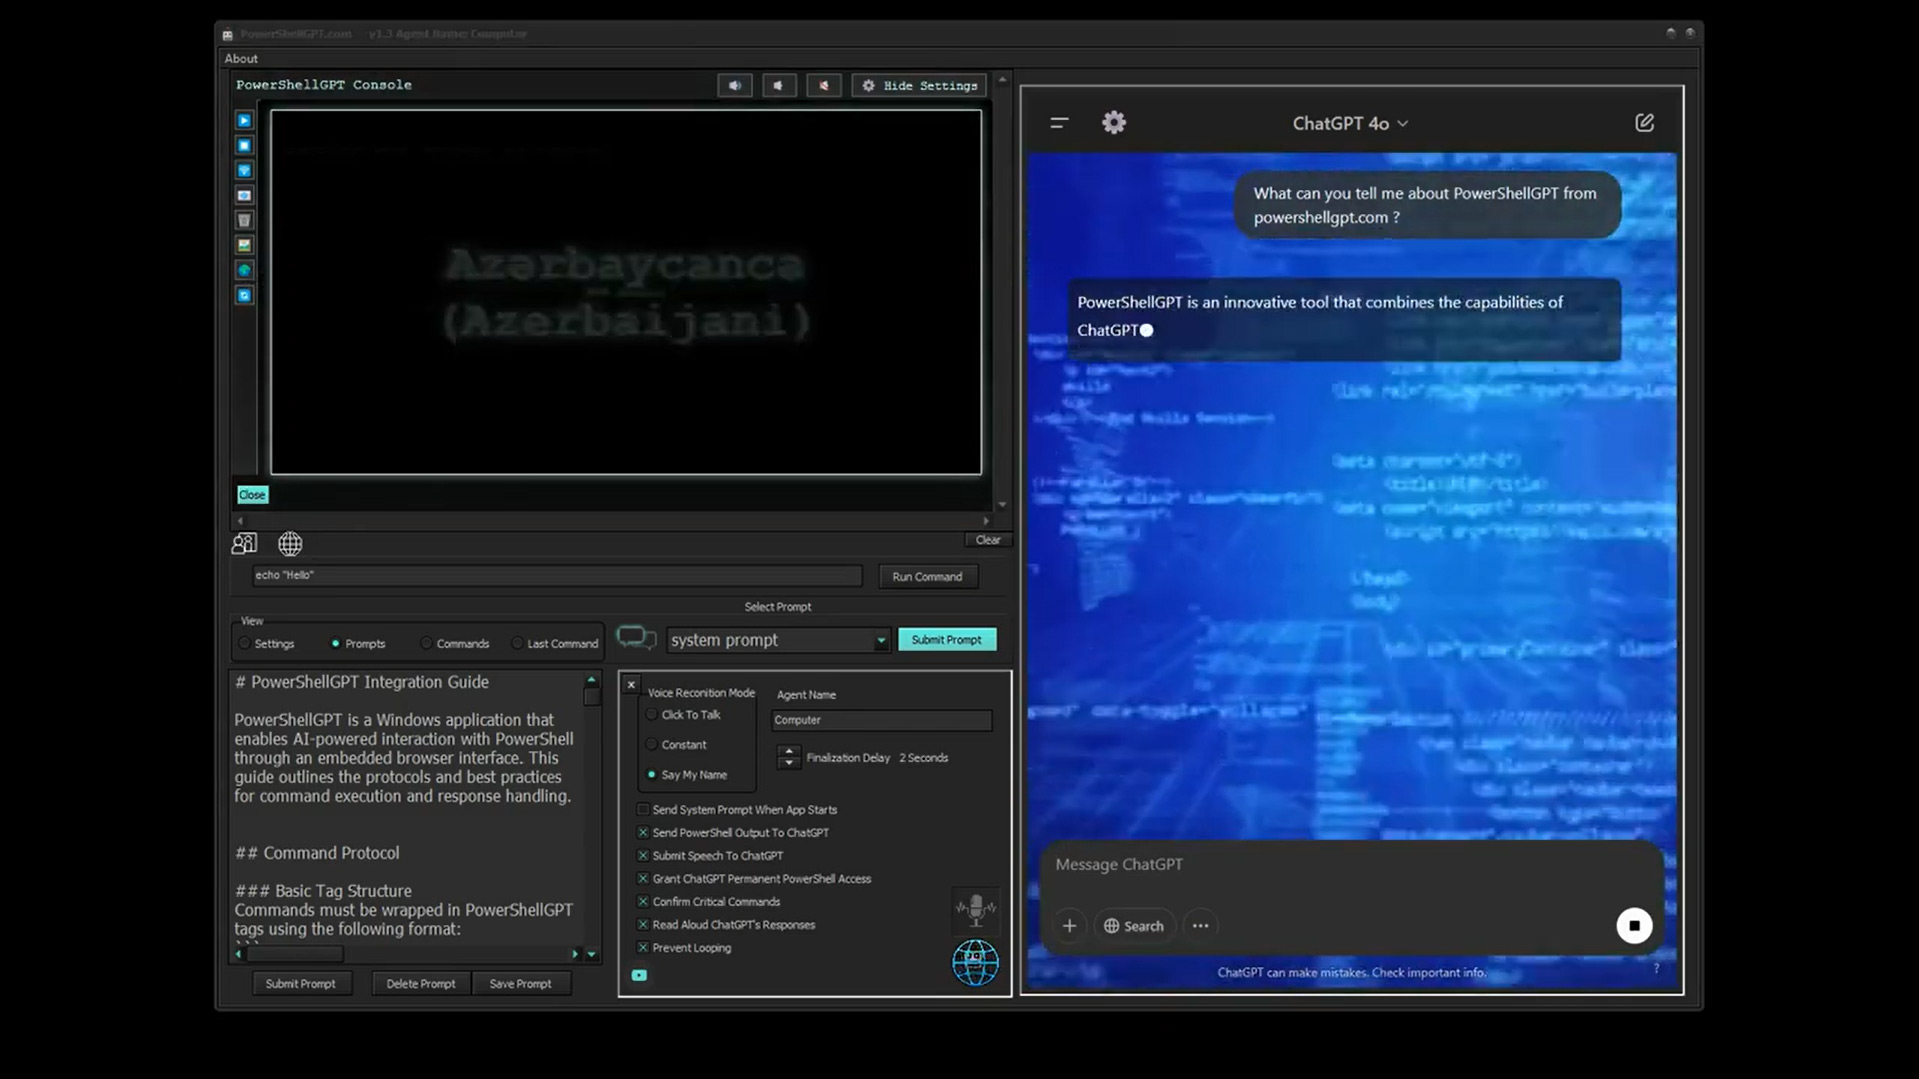Click "# PowerShellGPT Integration Guide" heading text
Viewport: 1919px width, 1079px height.
click(361, 682)
